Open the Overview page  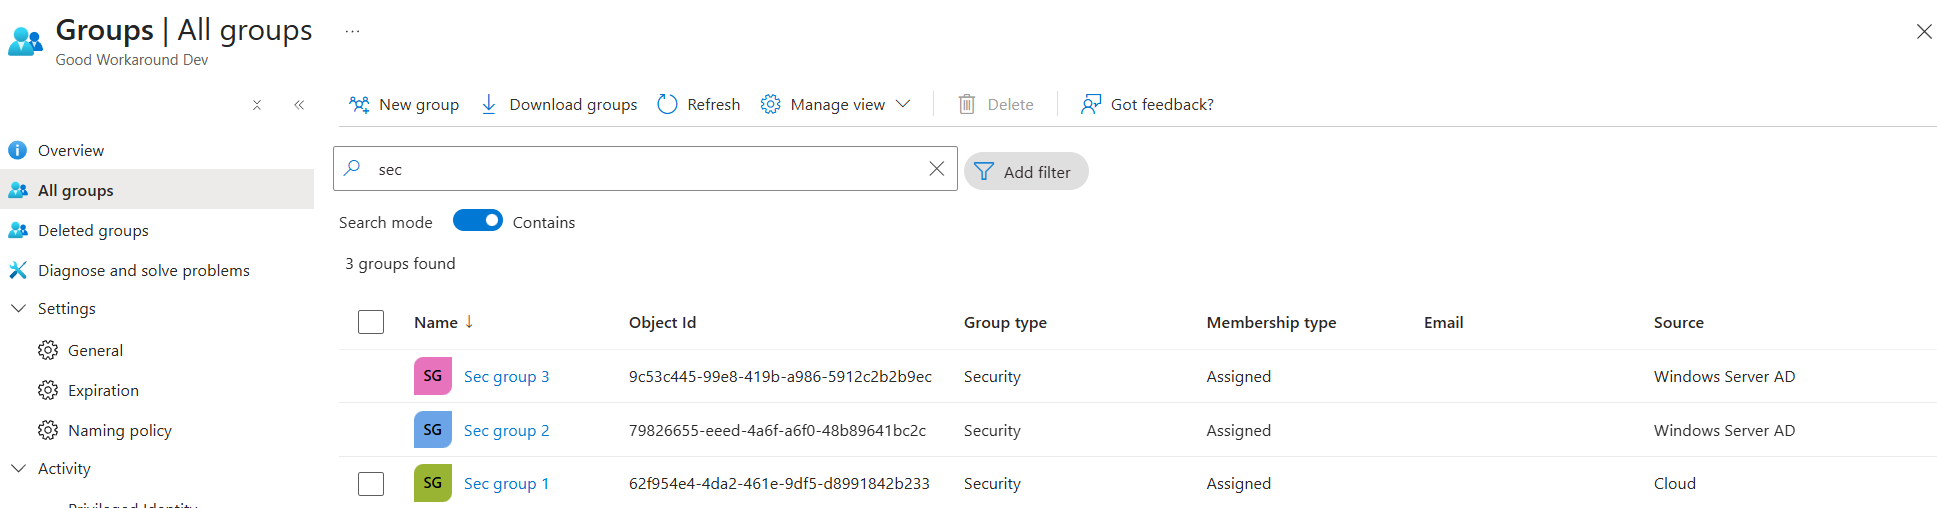point(70,150)
